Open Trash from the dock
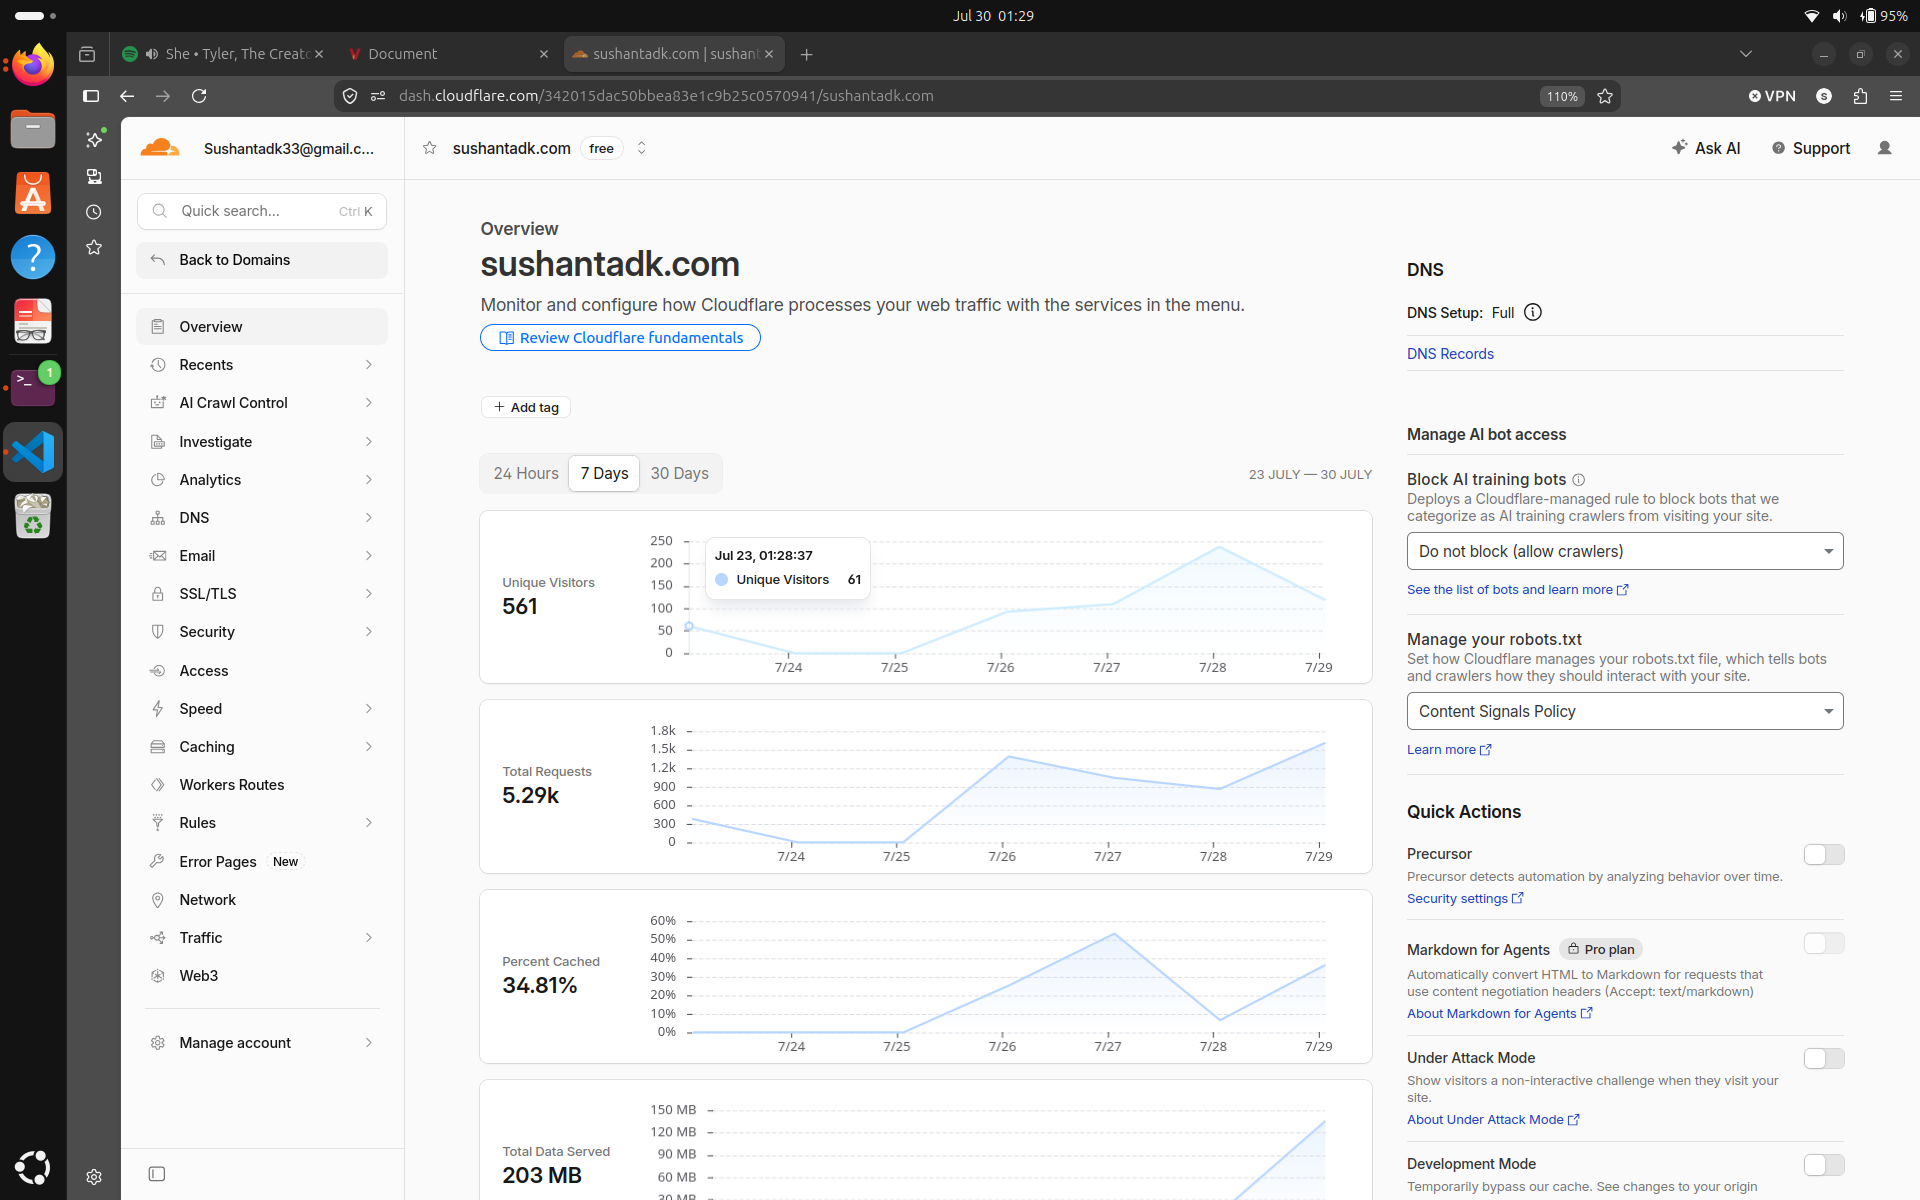The image size is (1920, 1200). pos(33,516)
